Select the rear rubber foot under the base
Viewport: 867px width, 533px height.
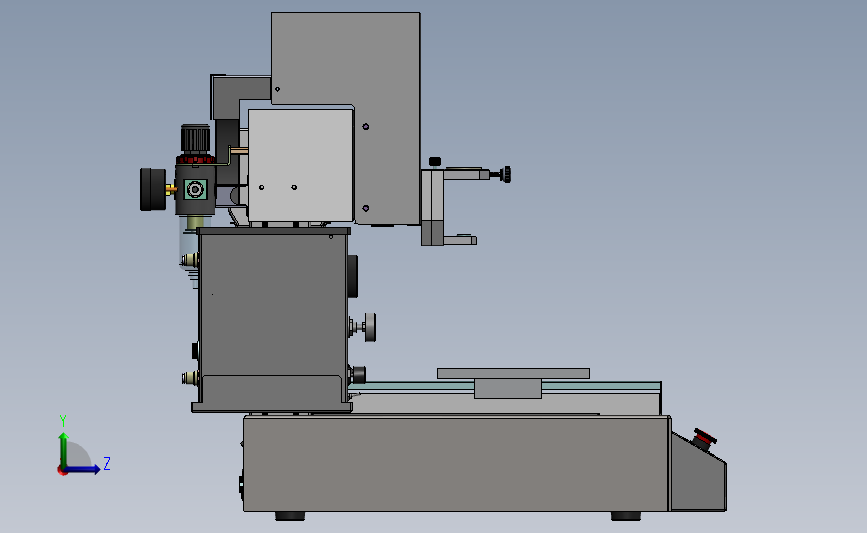tap(290, 516)
